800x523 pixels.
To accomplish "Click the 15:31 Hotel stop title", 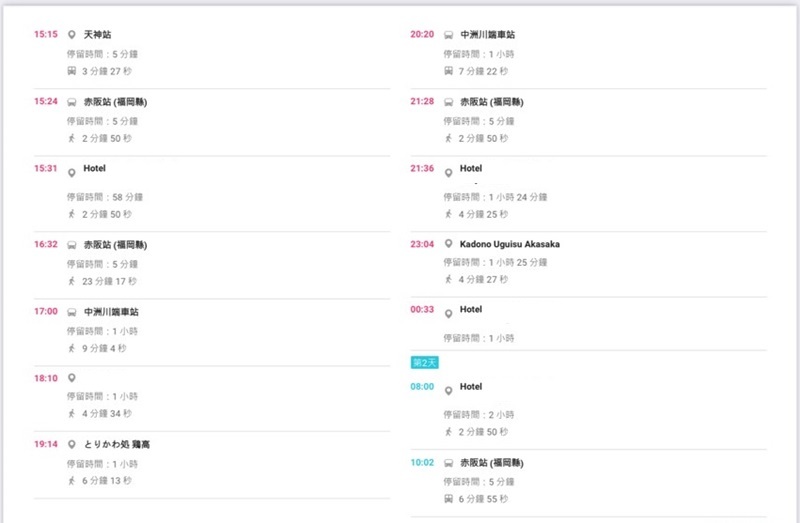I will (95, 168).
